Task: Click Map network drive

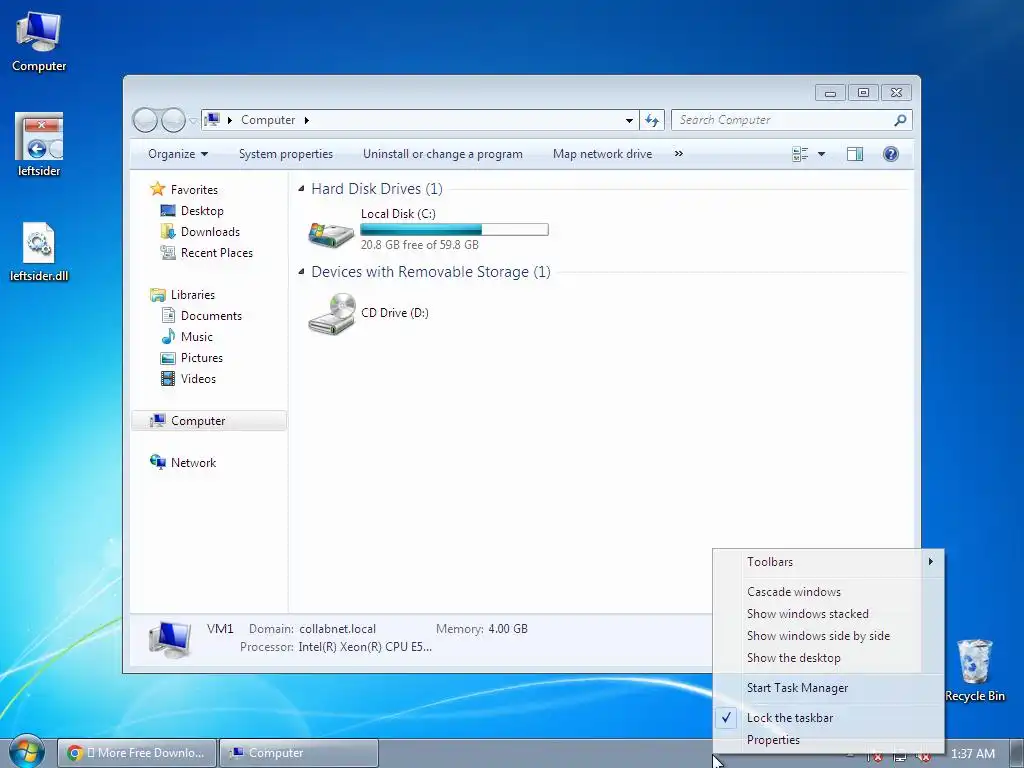Action: (x=602, y=154)
